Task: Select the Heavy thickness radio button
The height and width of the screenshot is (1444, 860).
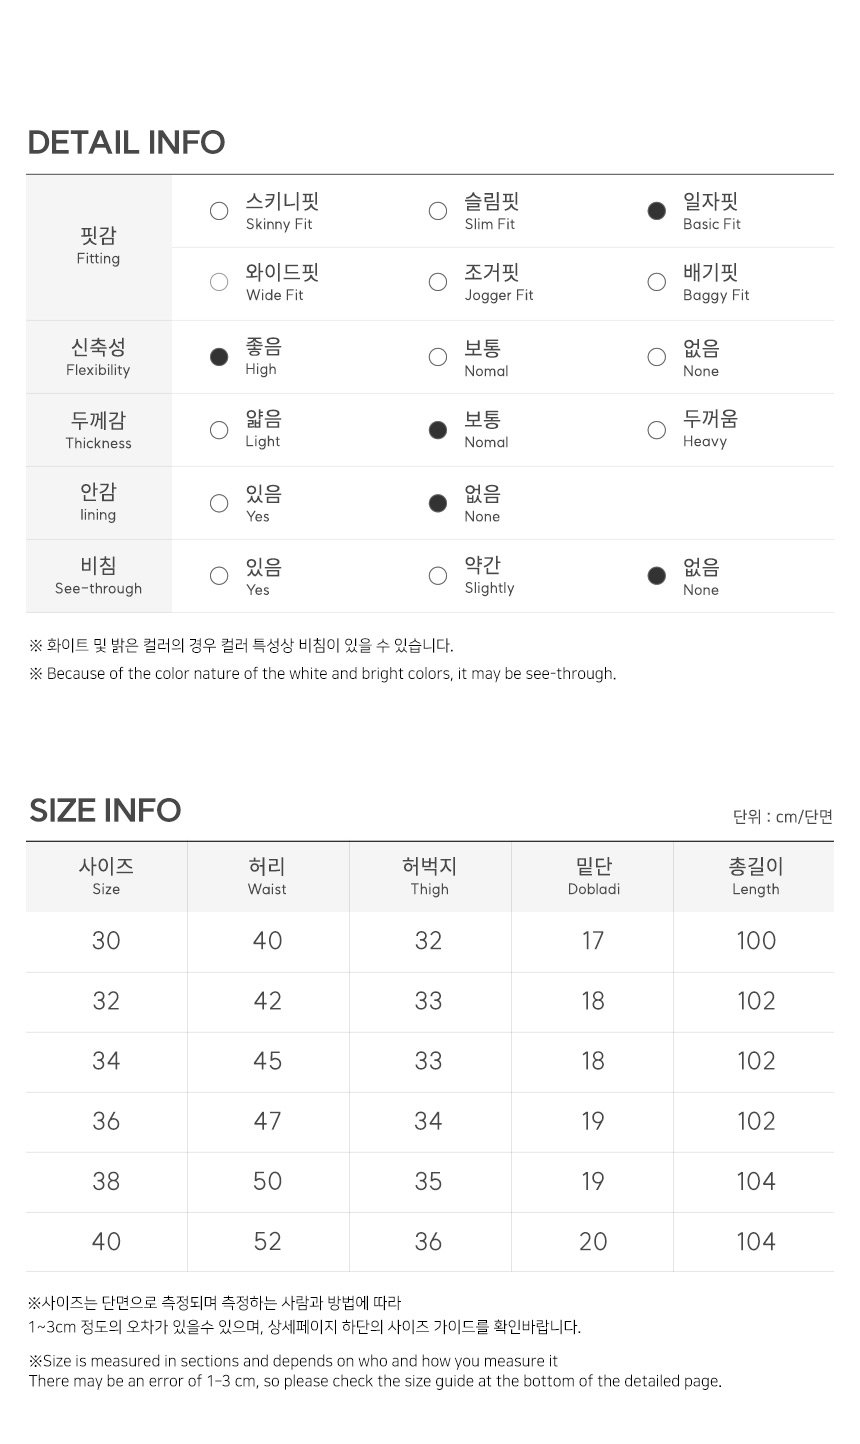Action: [x=656, y=430]
